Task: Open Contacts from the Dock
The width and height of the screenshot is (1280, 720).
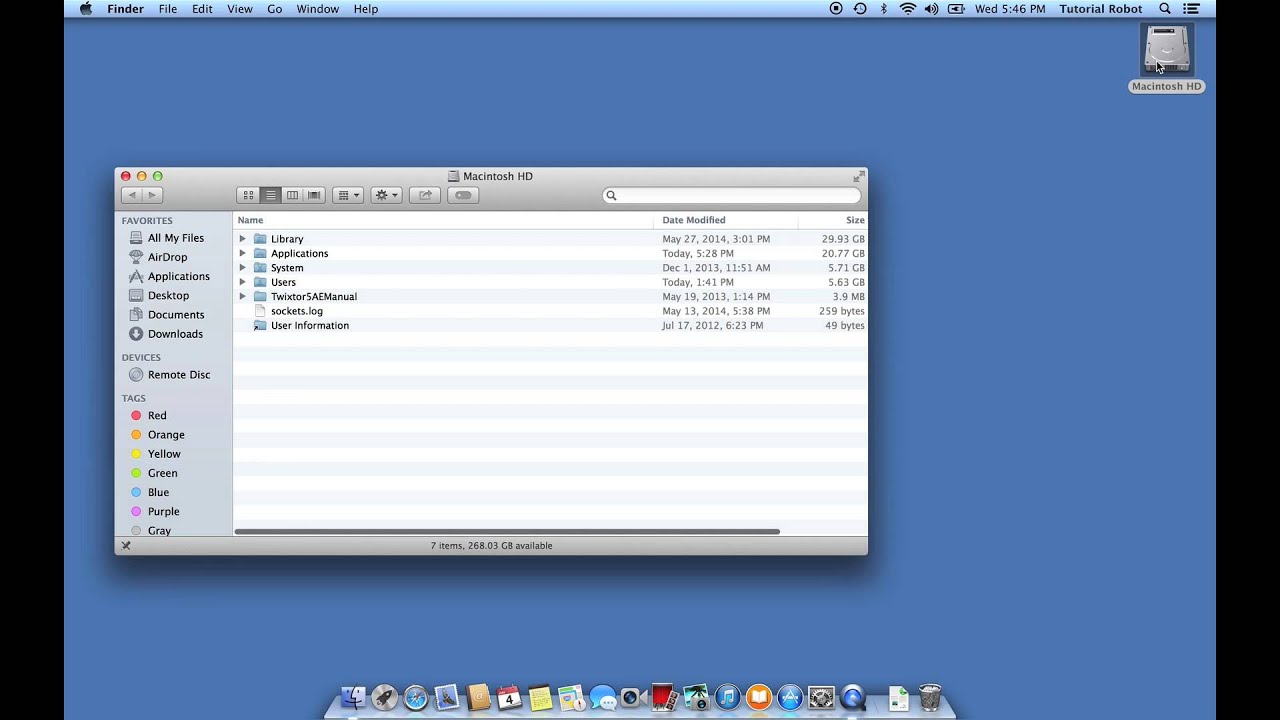Action: tap(478, 697)
